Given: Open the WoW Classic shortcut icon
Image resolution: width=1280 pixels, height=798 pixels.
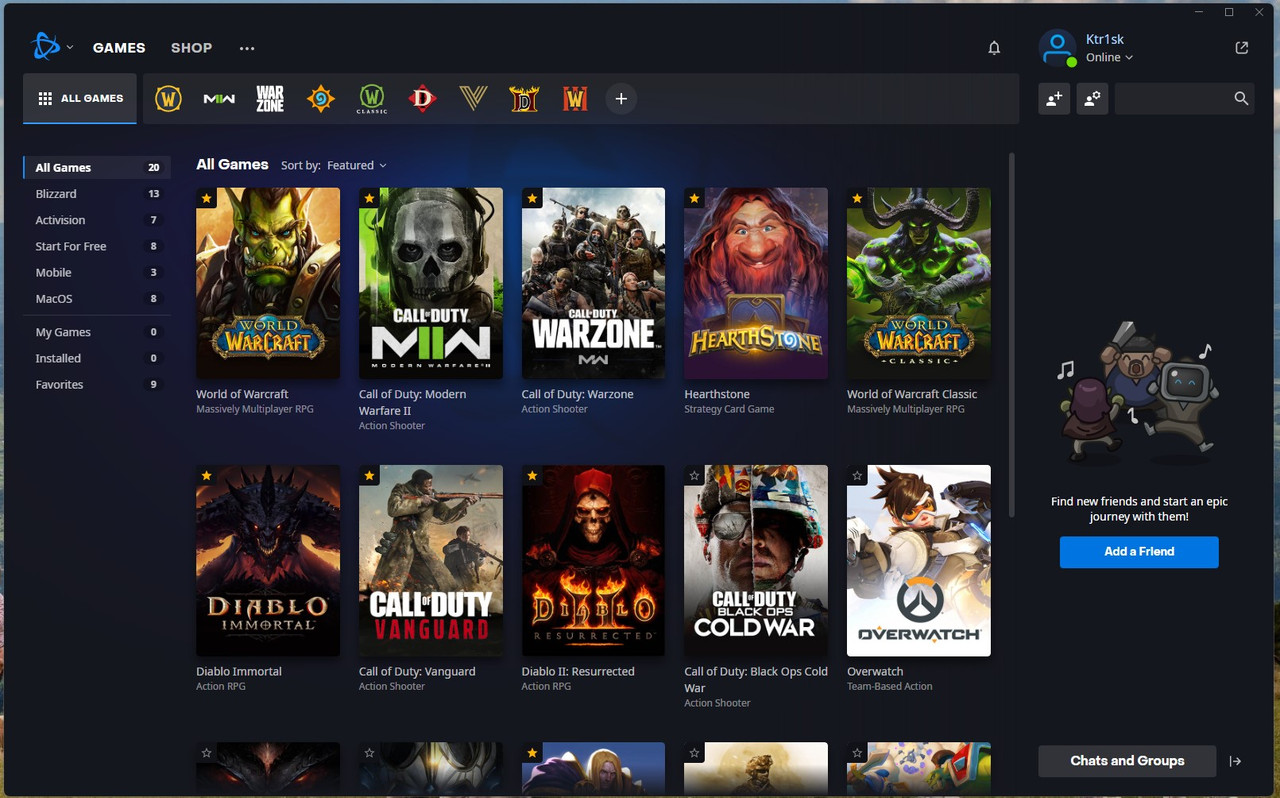Looking at the screenshot, I should 372,98.
